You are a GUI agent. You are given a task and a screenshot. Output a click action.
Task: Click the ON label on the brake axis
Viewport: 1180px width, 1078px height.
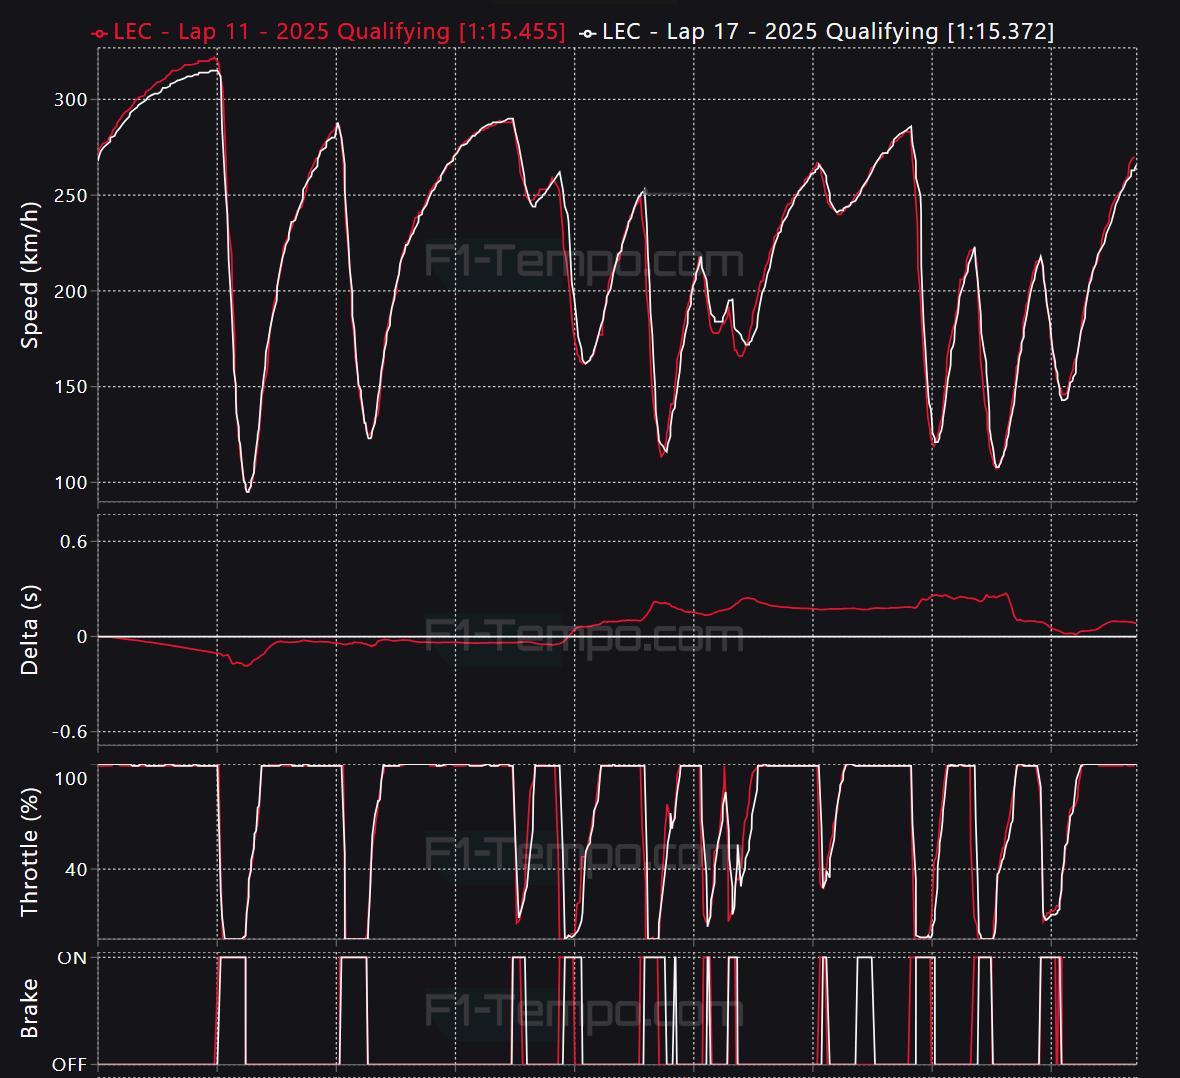(72, 958)
